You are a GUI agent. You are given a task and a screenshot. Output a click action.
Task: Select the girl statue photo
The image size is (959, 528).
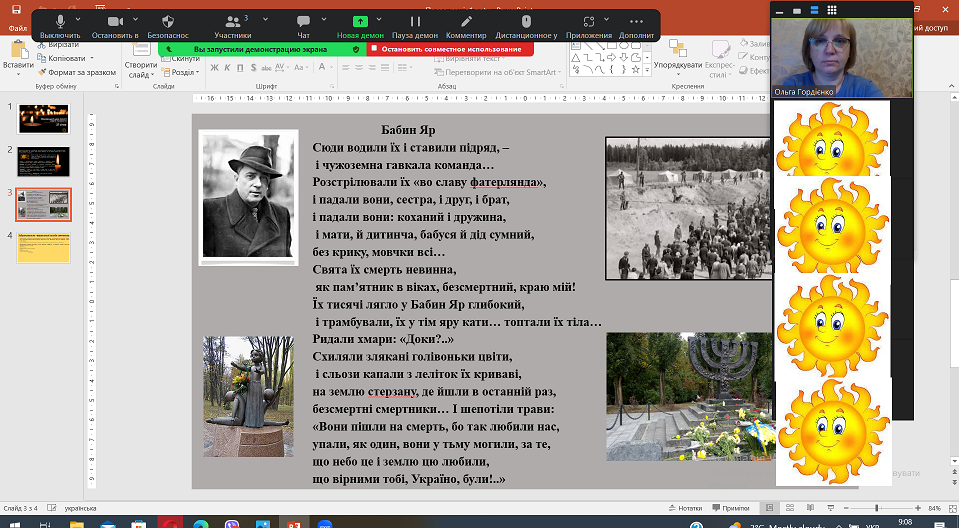pyautogui.click(x=248, y=396)
